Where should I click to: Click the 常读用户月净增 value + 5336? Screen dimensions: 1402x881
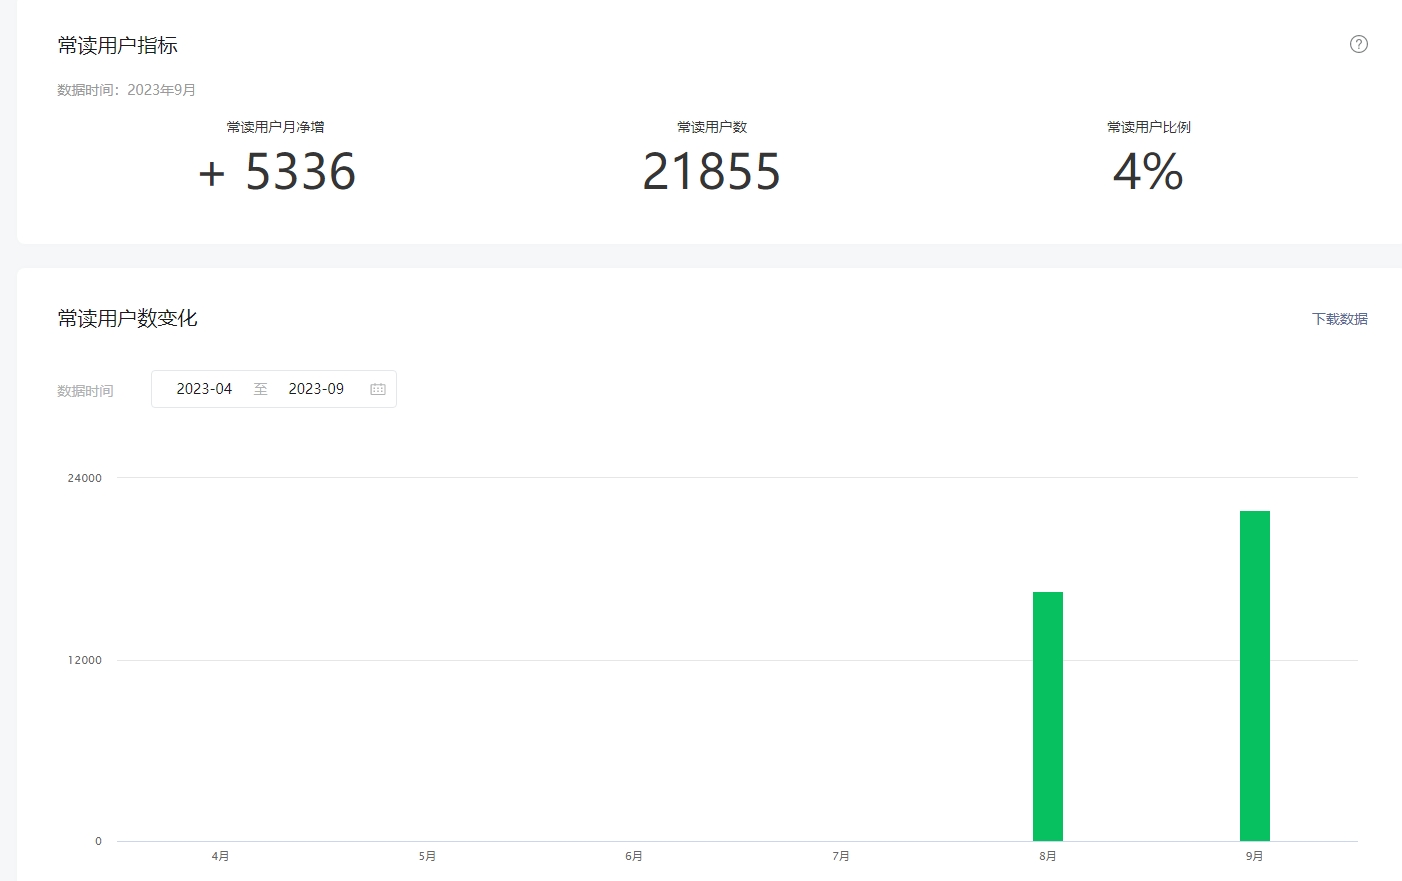(x=277, y=172)
